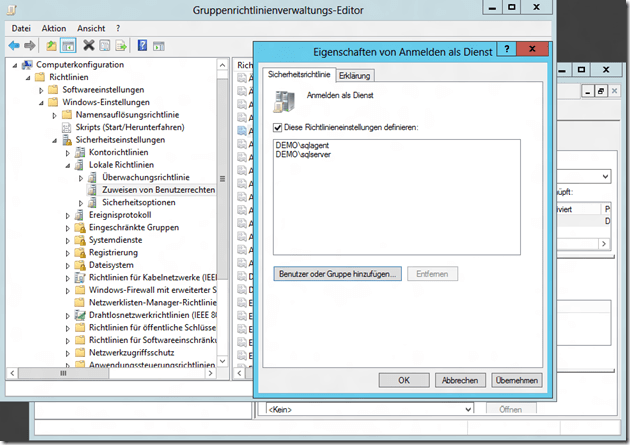Open the Datei menu
Screen dimensions: 630x445
(21, 29)
